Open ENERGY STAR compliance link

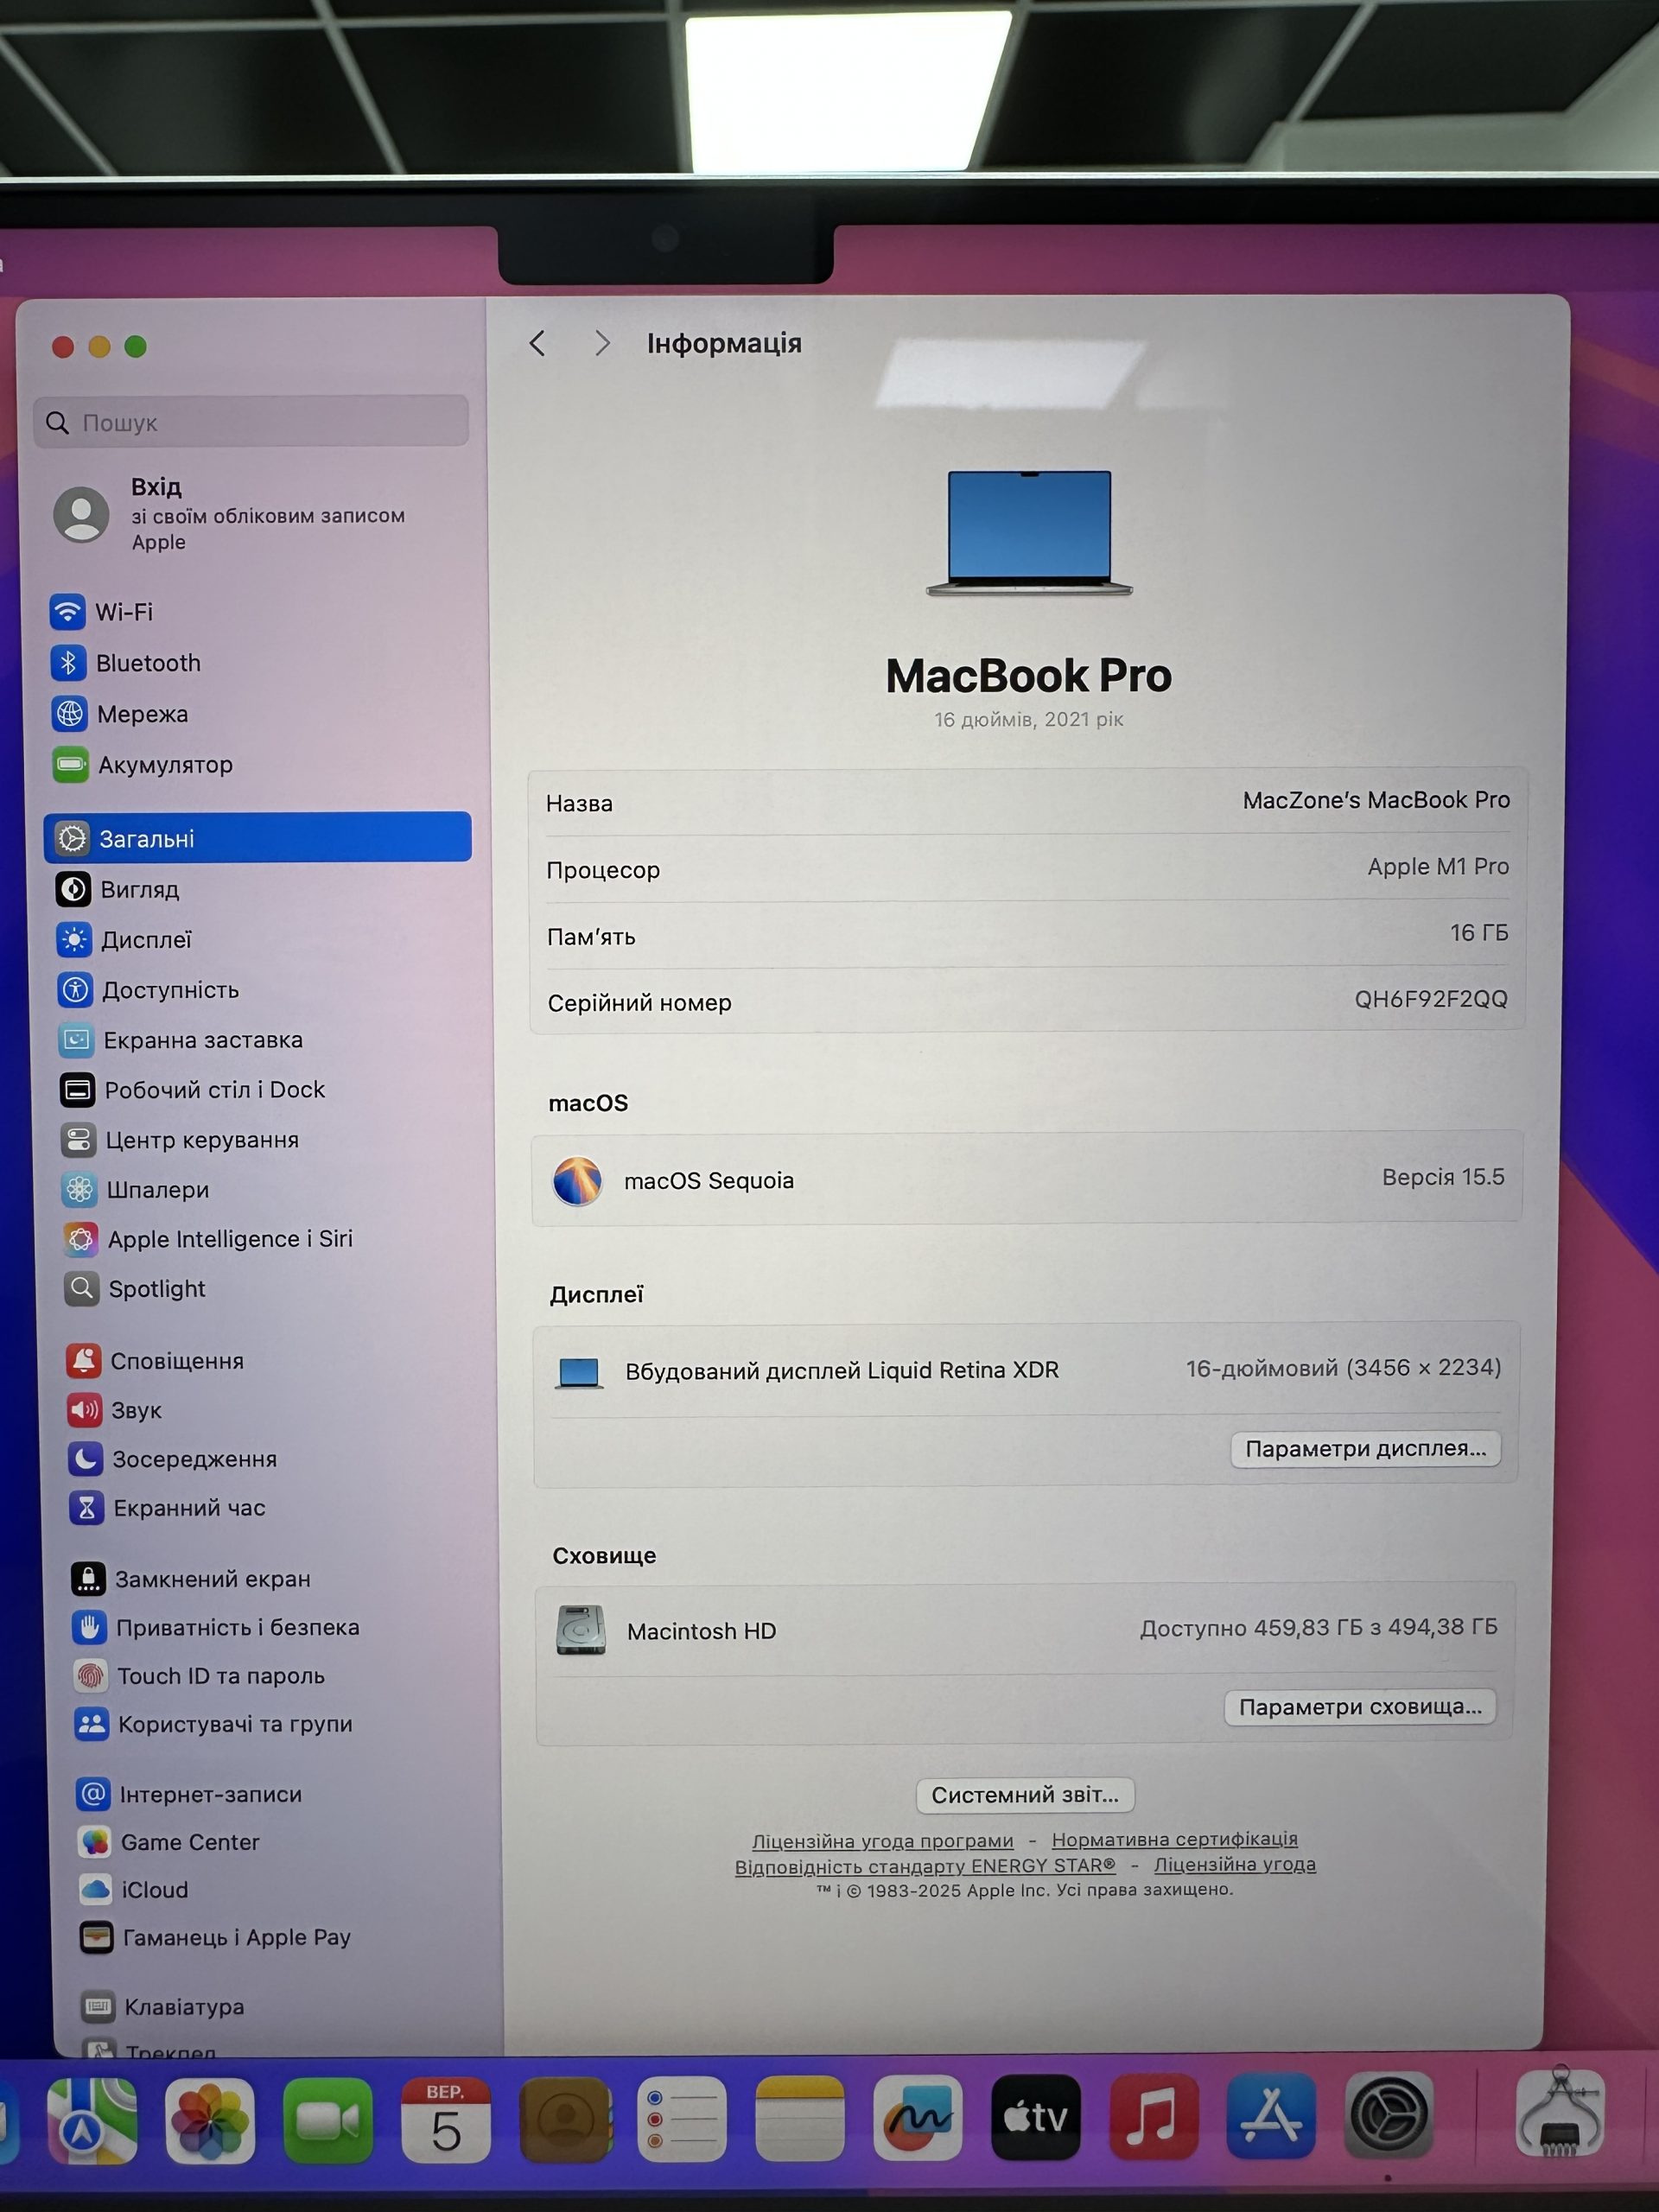[925, 1866]
